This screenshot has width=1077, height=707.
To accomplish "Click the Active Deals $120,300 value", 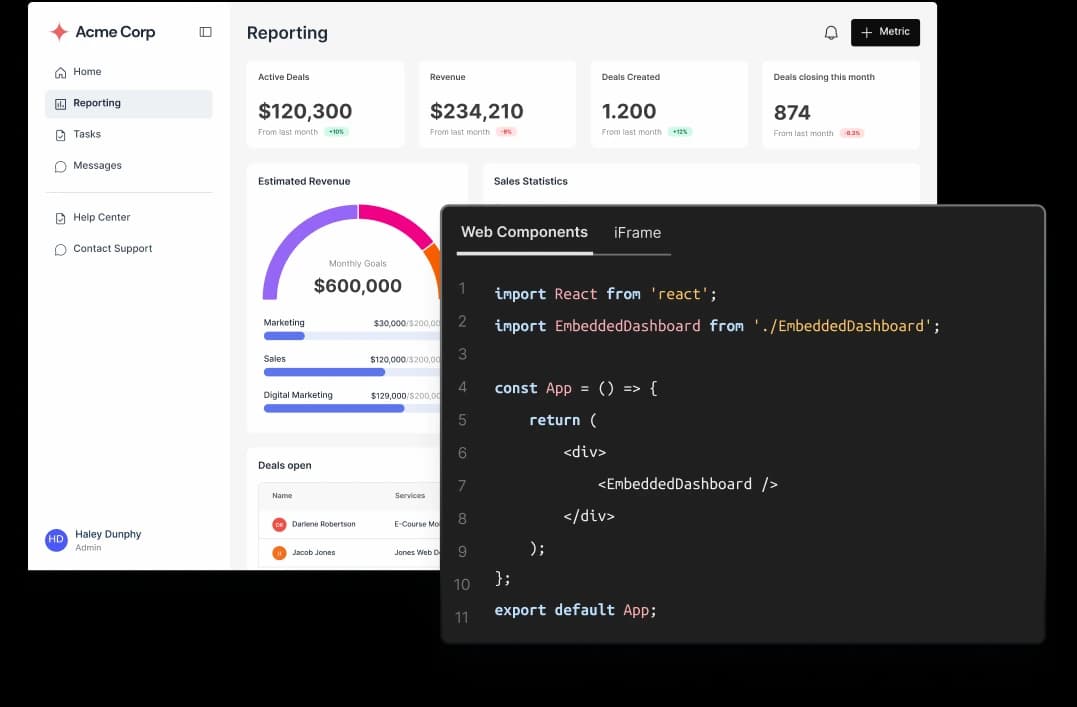I will (305, 111).
